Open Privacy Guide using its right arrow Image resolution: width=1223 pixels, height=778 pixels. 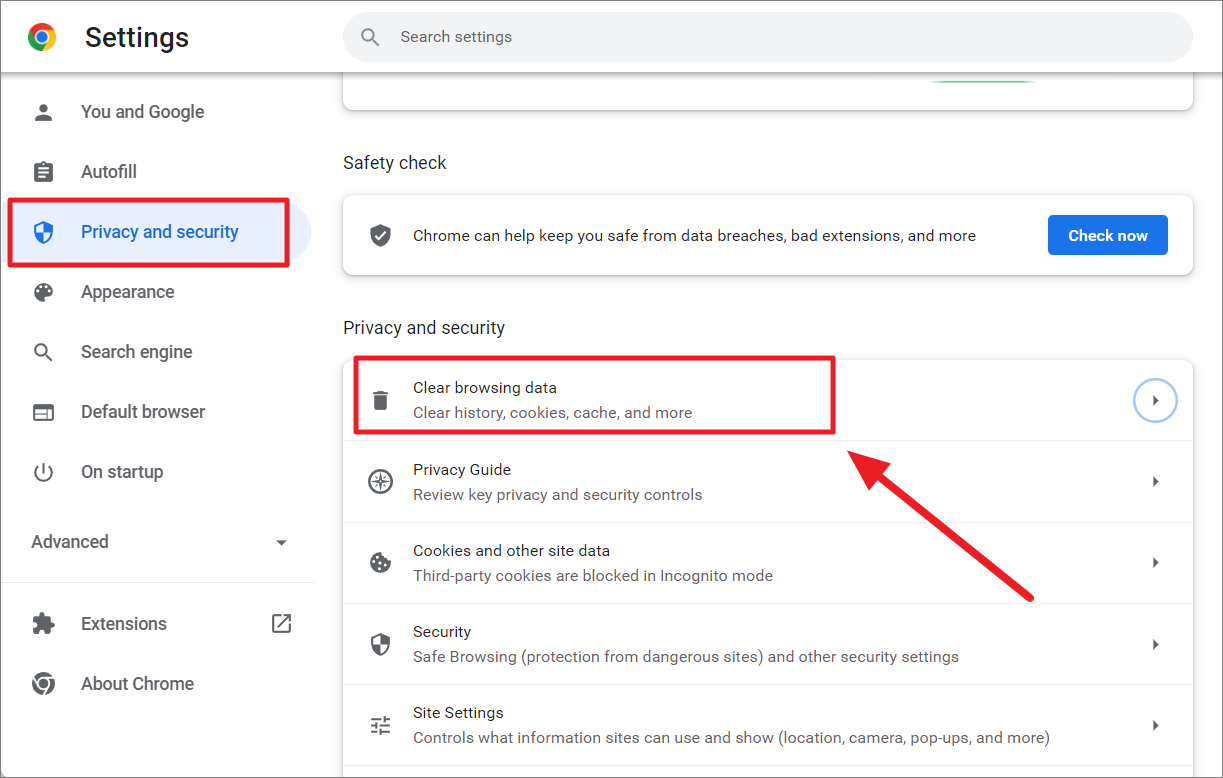tap(1155, 482)
